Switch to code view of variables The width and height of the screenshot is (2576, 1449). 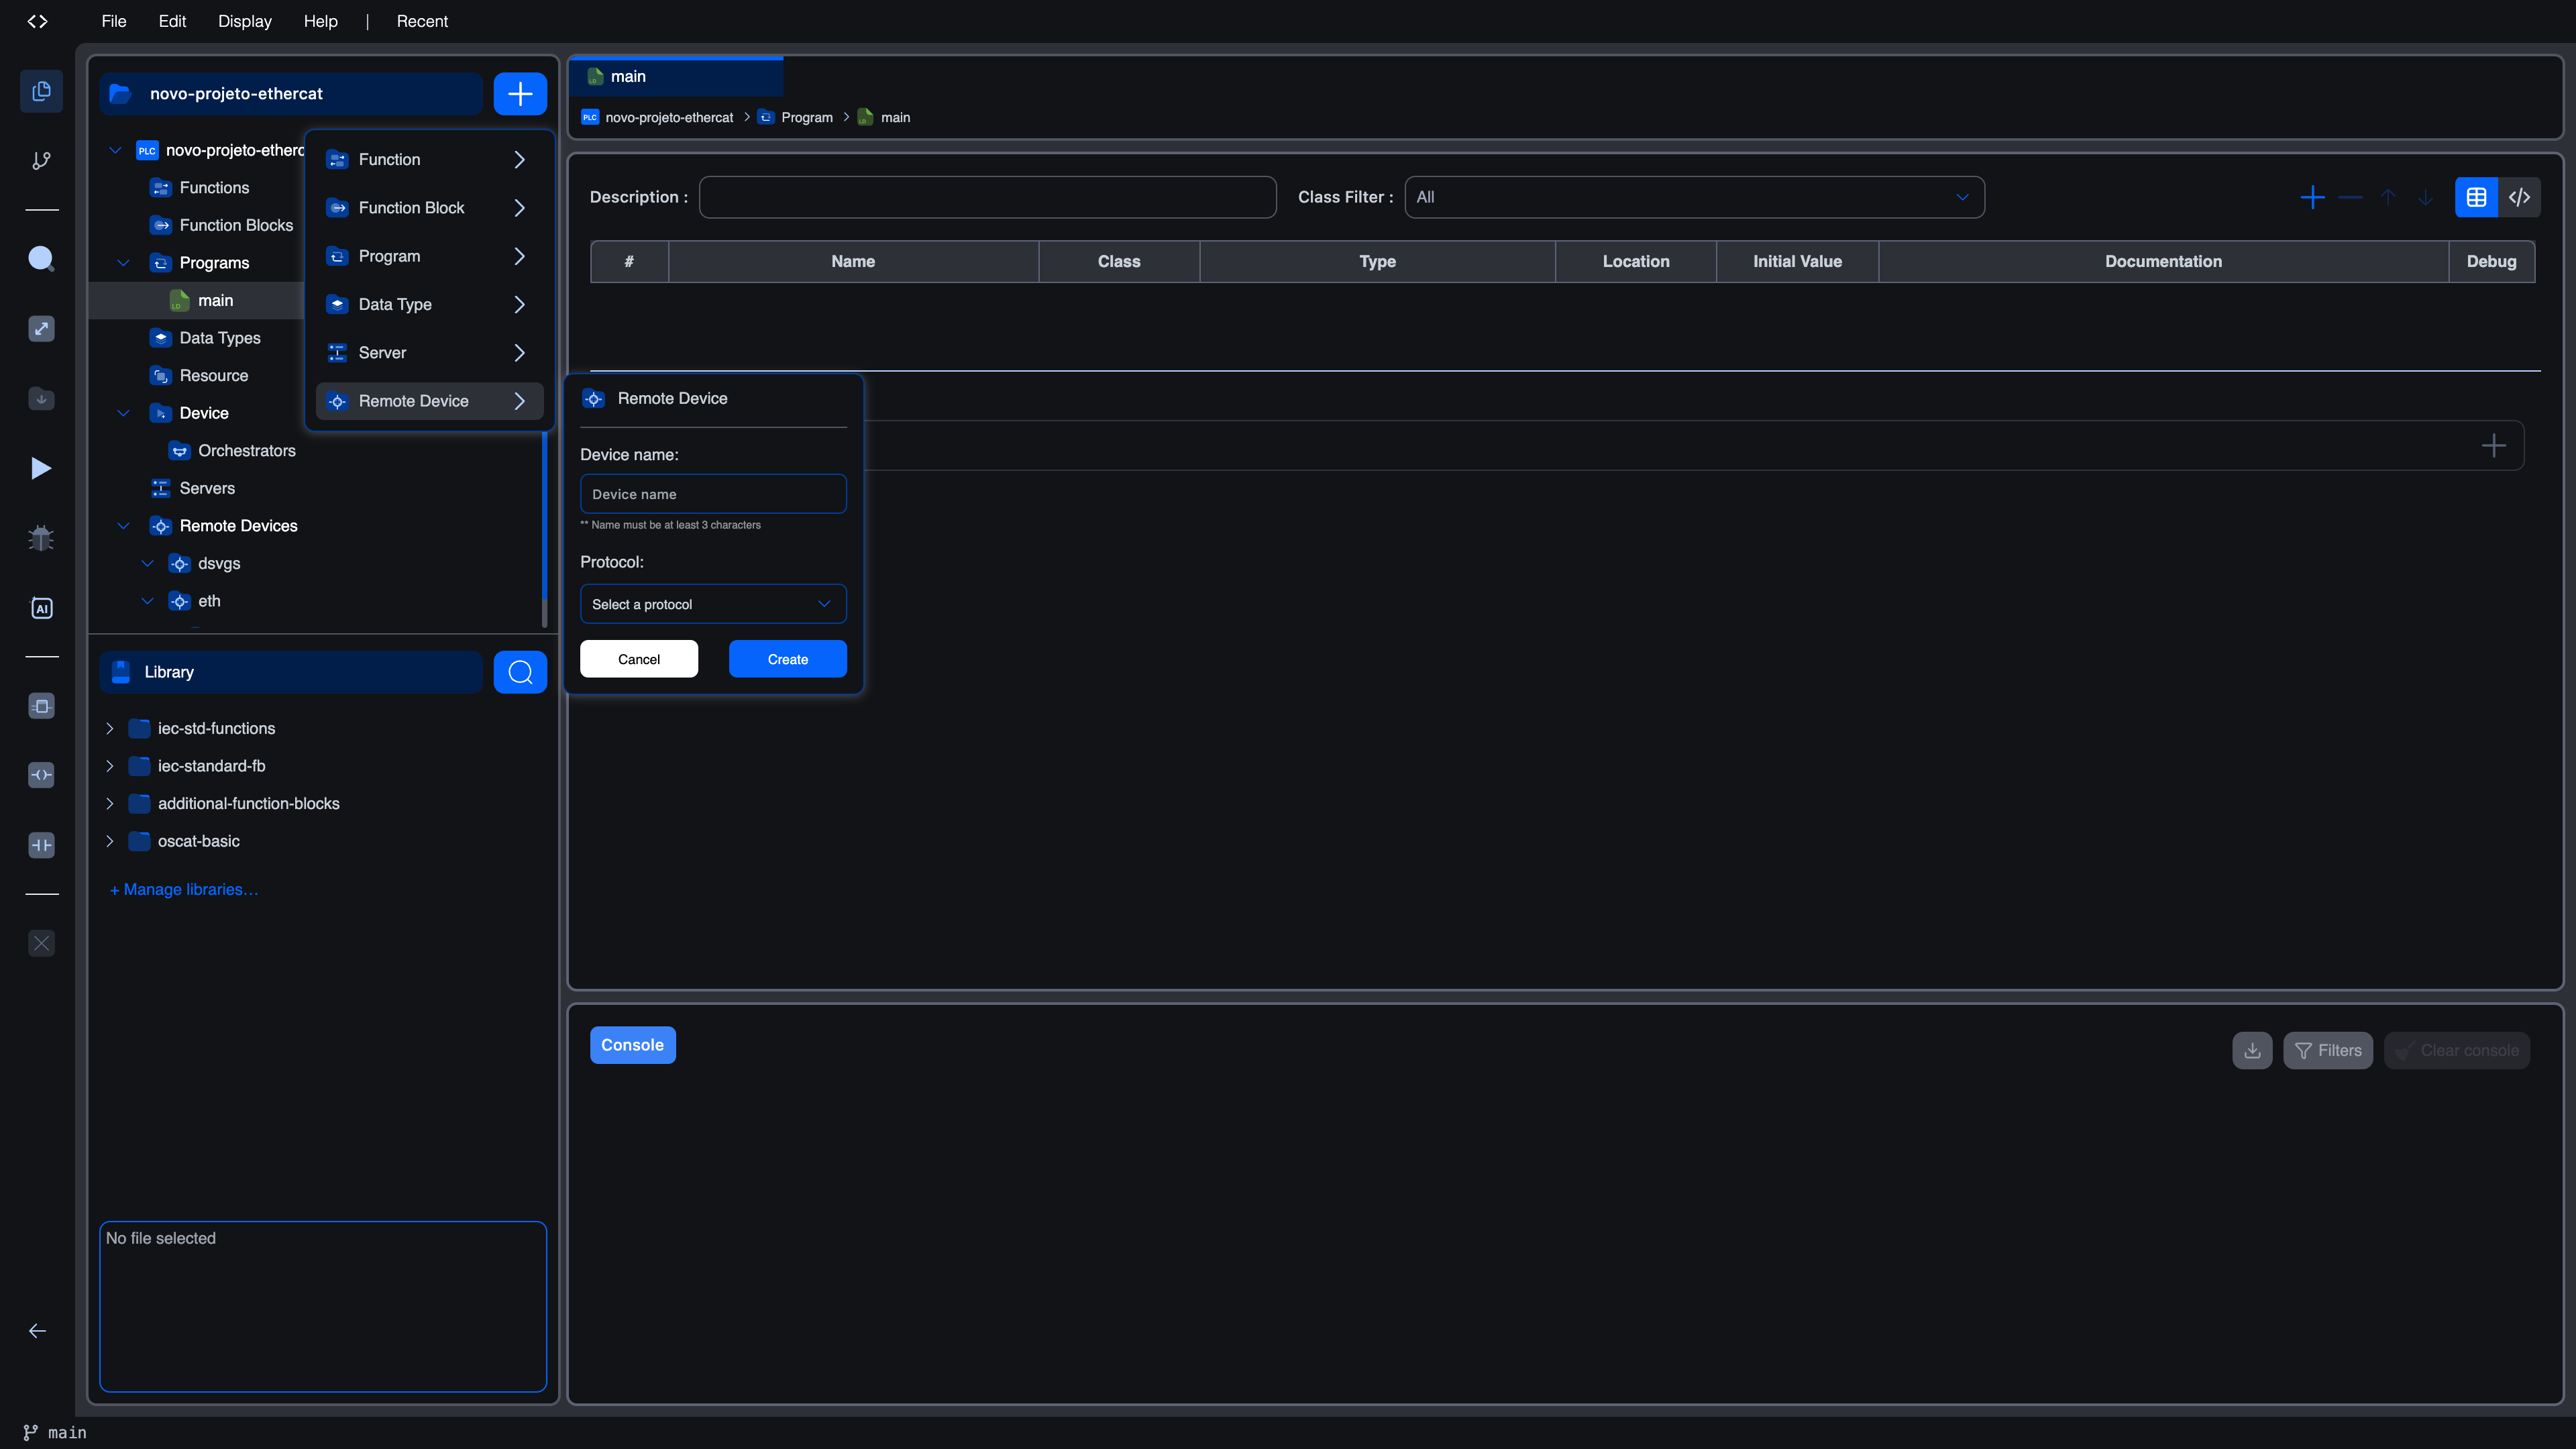click(2519, 197)
